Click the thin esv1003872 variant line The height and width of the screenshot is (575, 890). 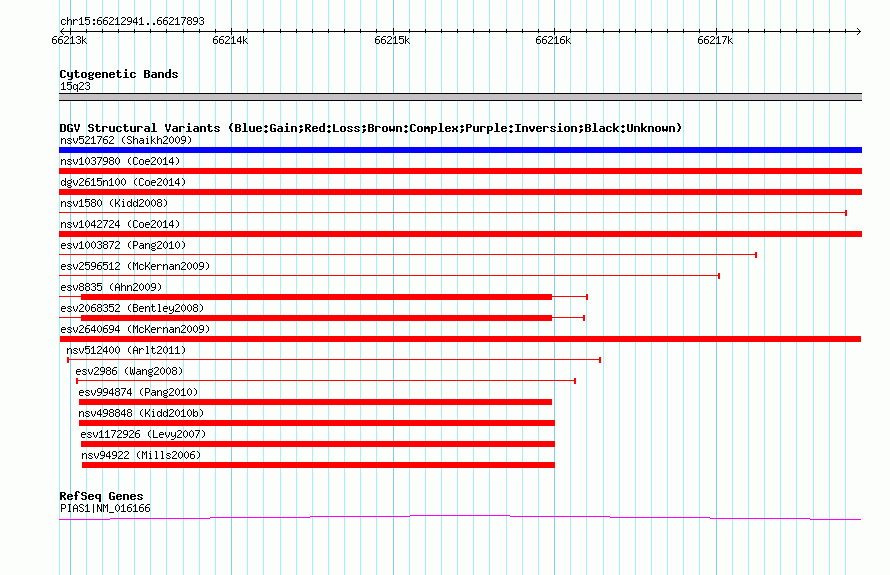(408, 255)
